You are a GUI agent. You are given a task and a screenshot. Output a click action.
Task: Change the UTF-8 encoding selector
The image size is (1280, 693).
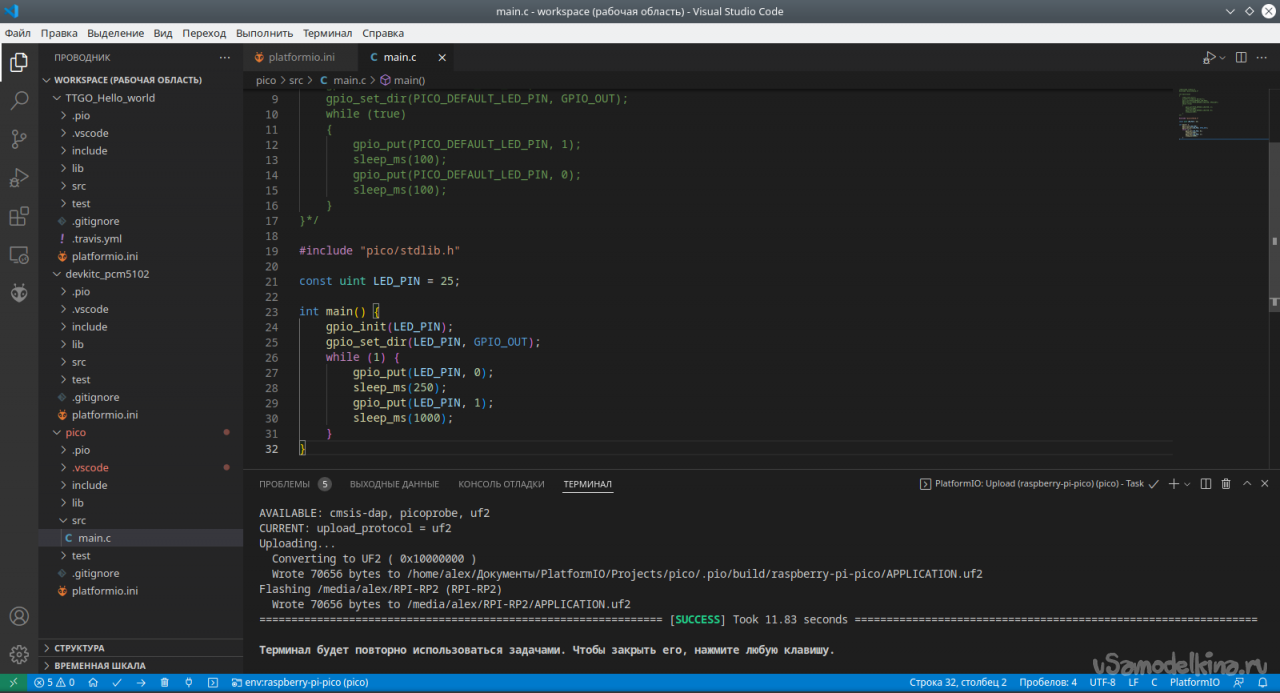(1102, 683)
